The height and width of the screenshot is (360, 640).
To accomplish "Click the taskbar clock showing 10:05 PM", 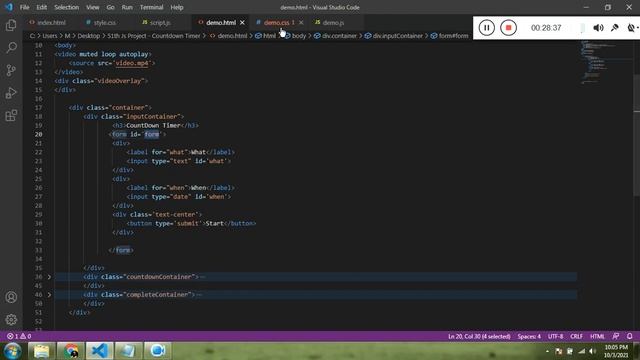I will coord(616,351).
